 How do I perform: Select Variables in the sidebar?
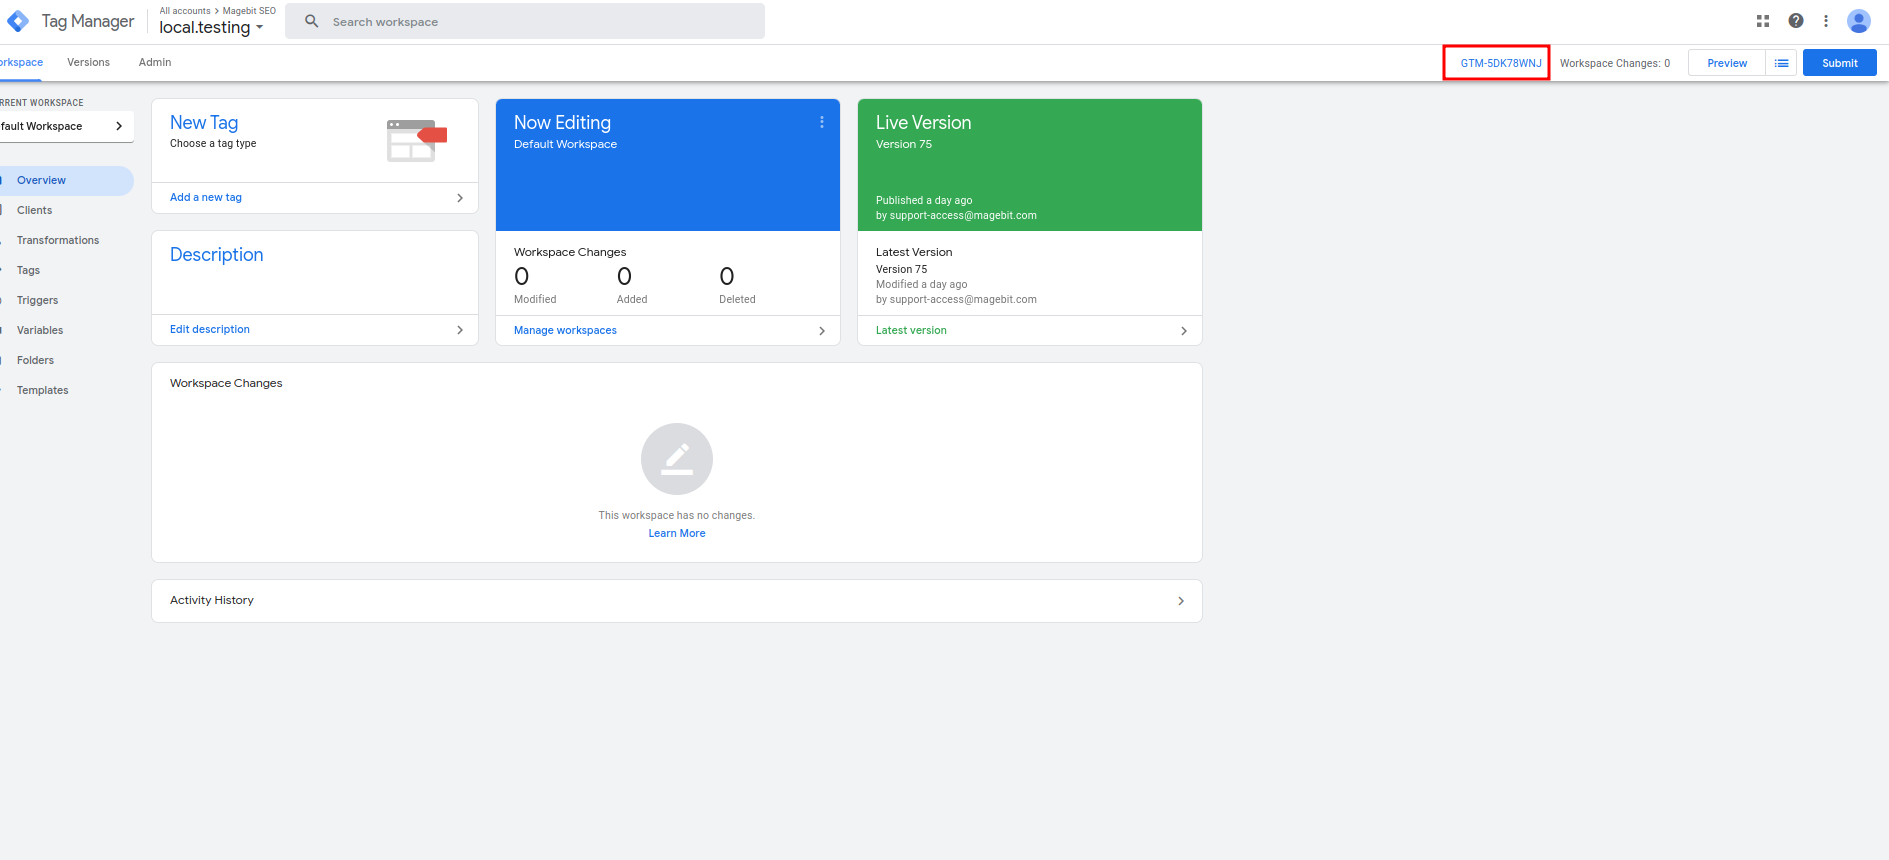(40, 330)
